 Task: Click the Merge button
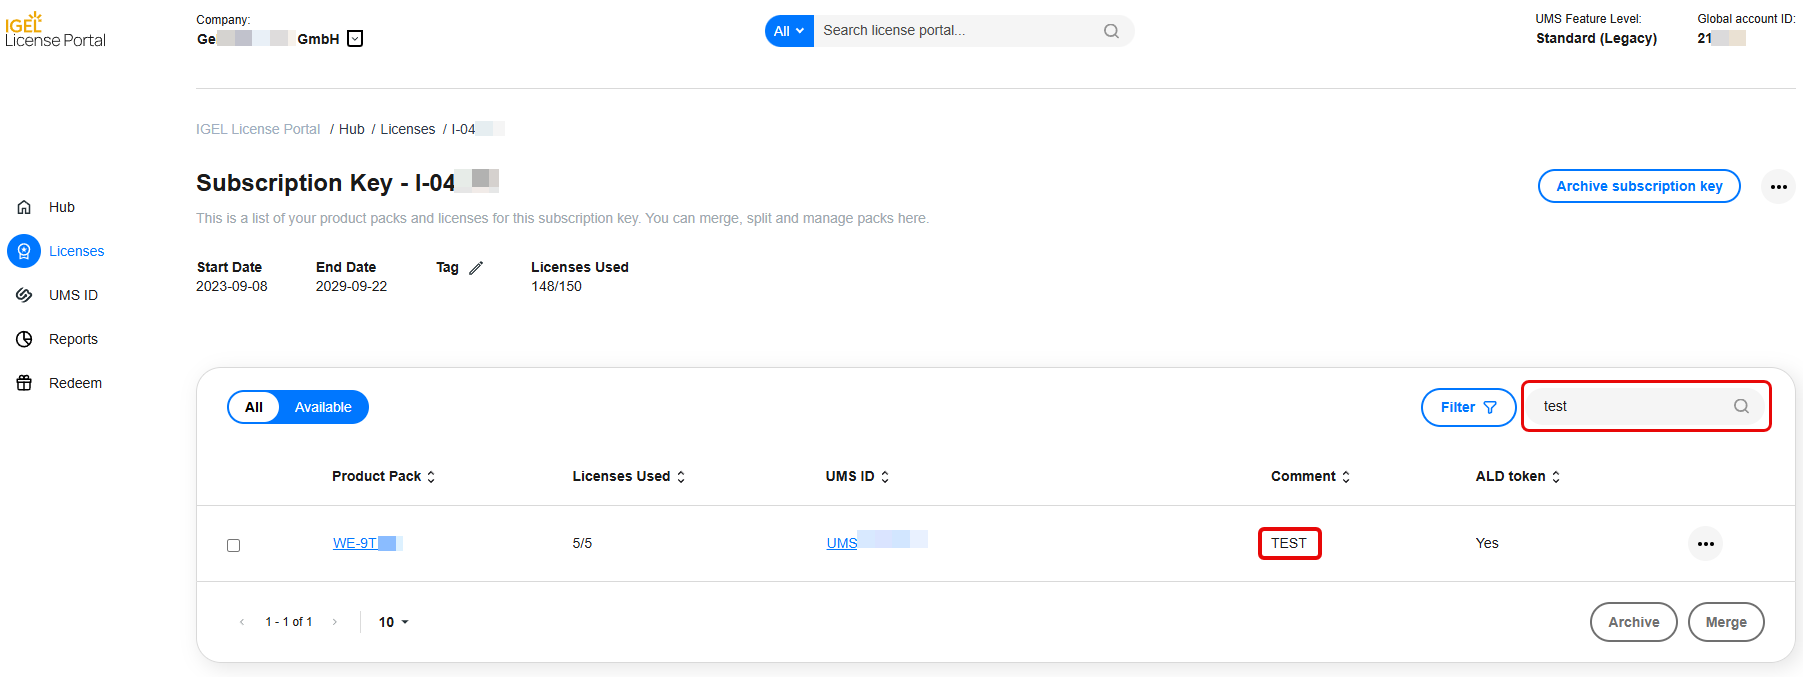click(x=1726, y=622)
